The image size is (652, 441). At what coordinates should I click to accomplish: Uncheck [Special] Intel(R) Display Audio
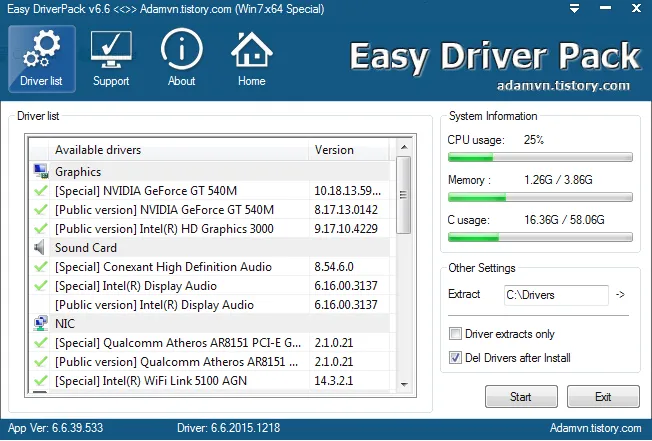point(40,286)
